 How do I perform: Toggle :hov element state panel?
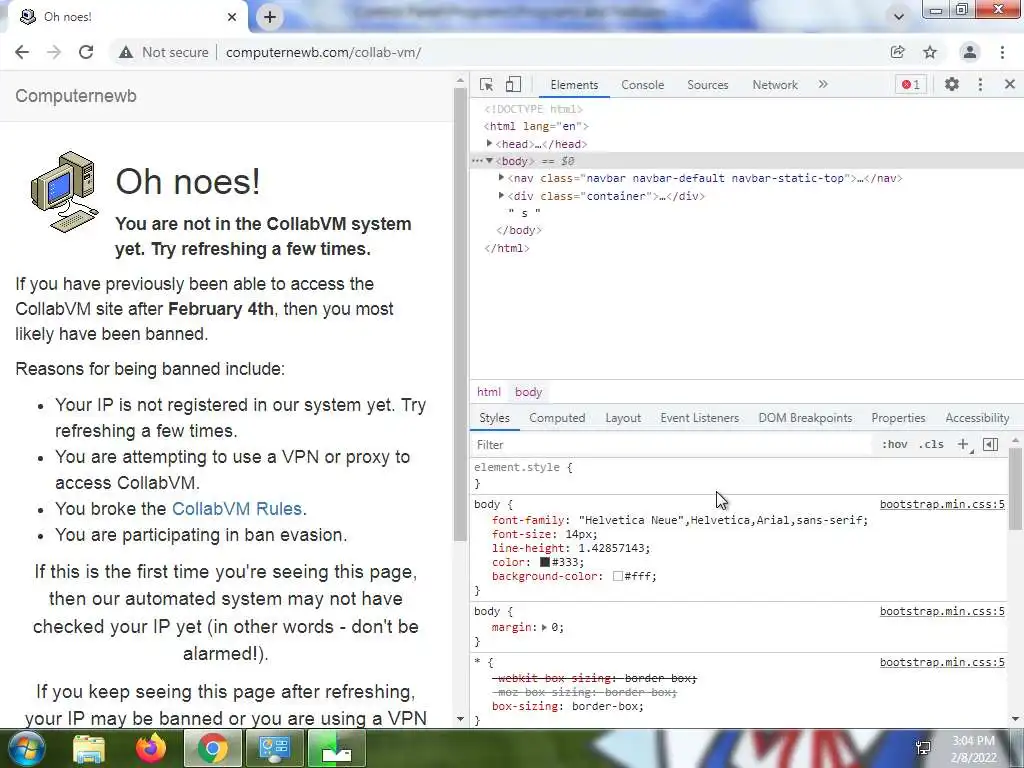[894, 444]
